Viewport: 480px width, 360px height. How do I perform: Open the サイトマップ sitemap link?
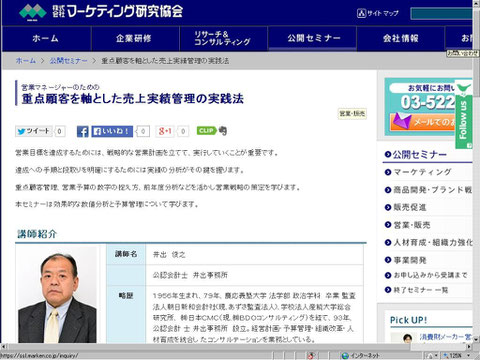[378, 13]
